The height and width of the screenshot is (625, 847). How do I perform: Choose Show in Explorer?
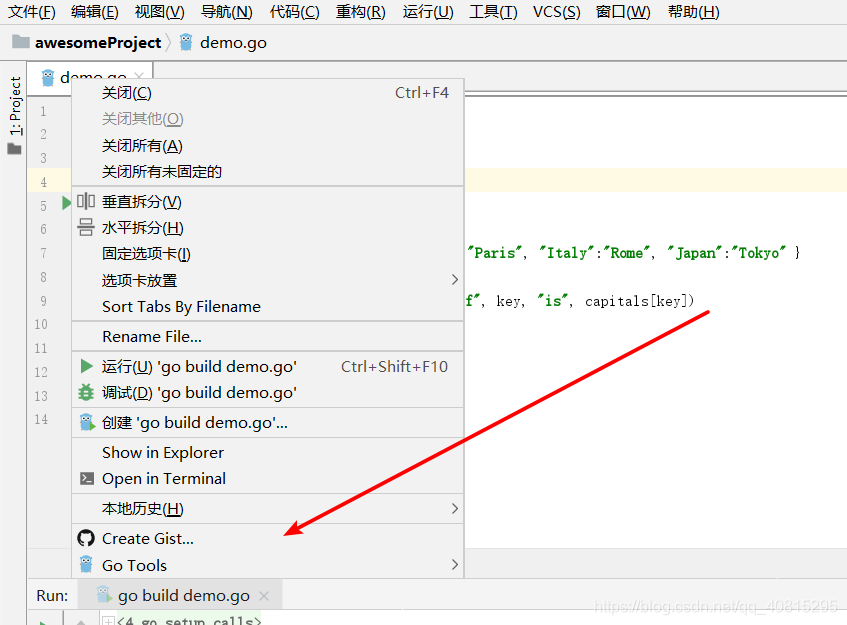268,453
